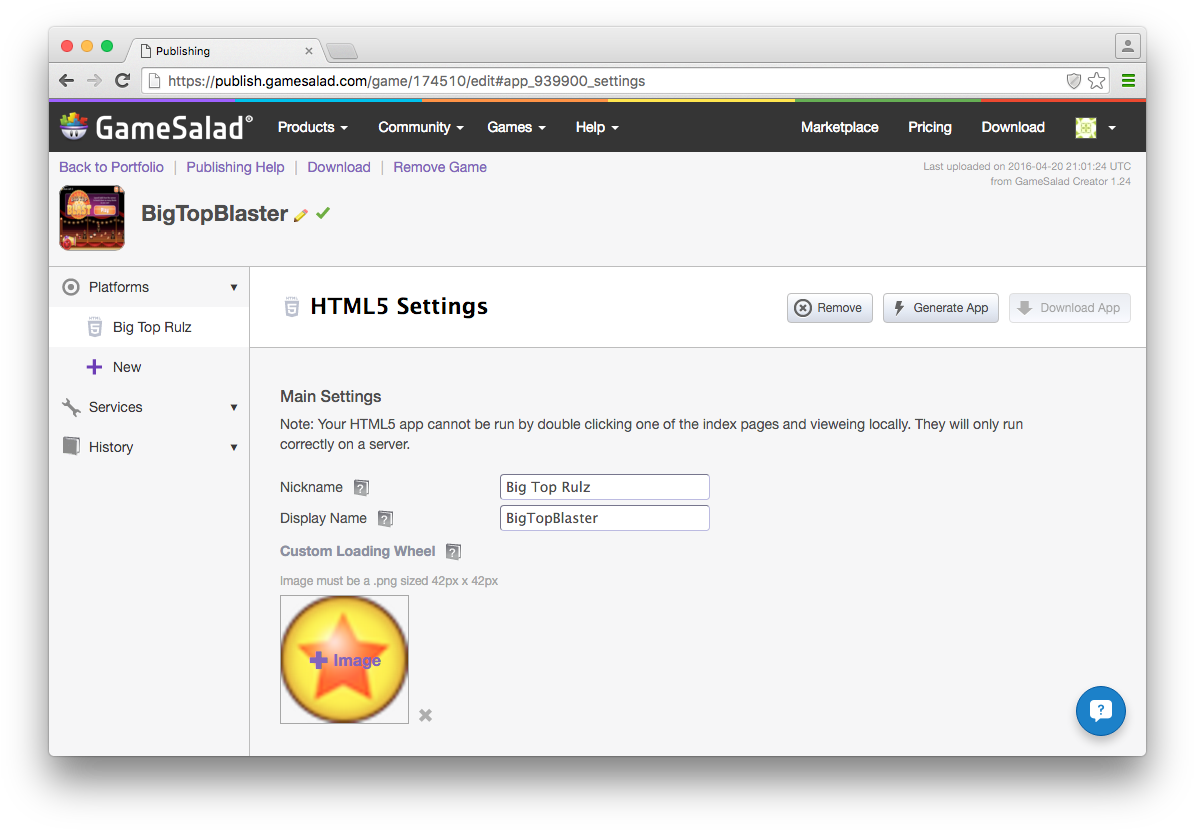Click the browser back arrow

coord(67,81)
